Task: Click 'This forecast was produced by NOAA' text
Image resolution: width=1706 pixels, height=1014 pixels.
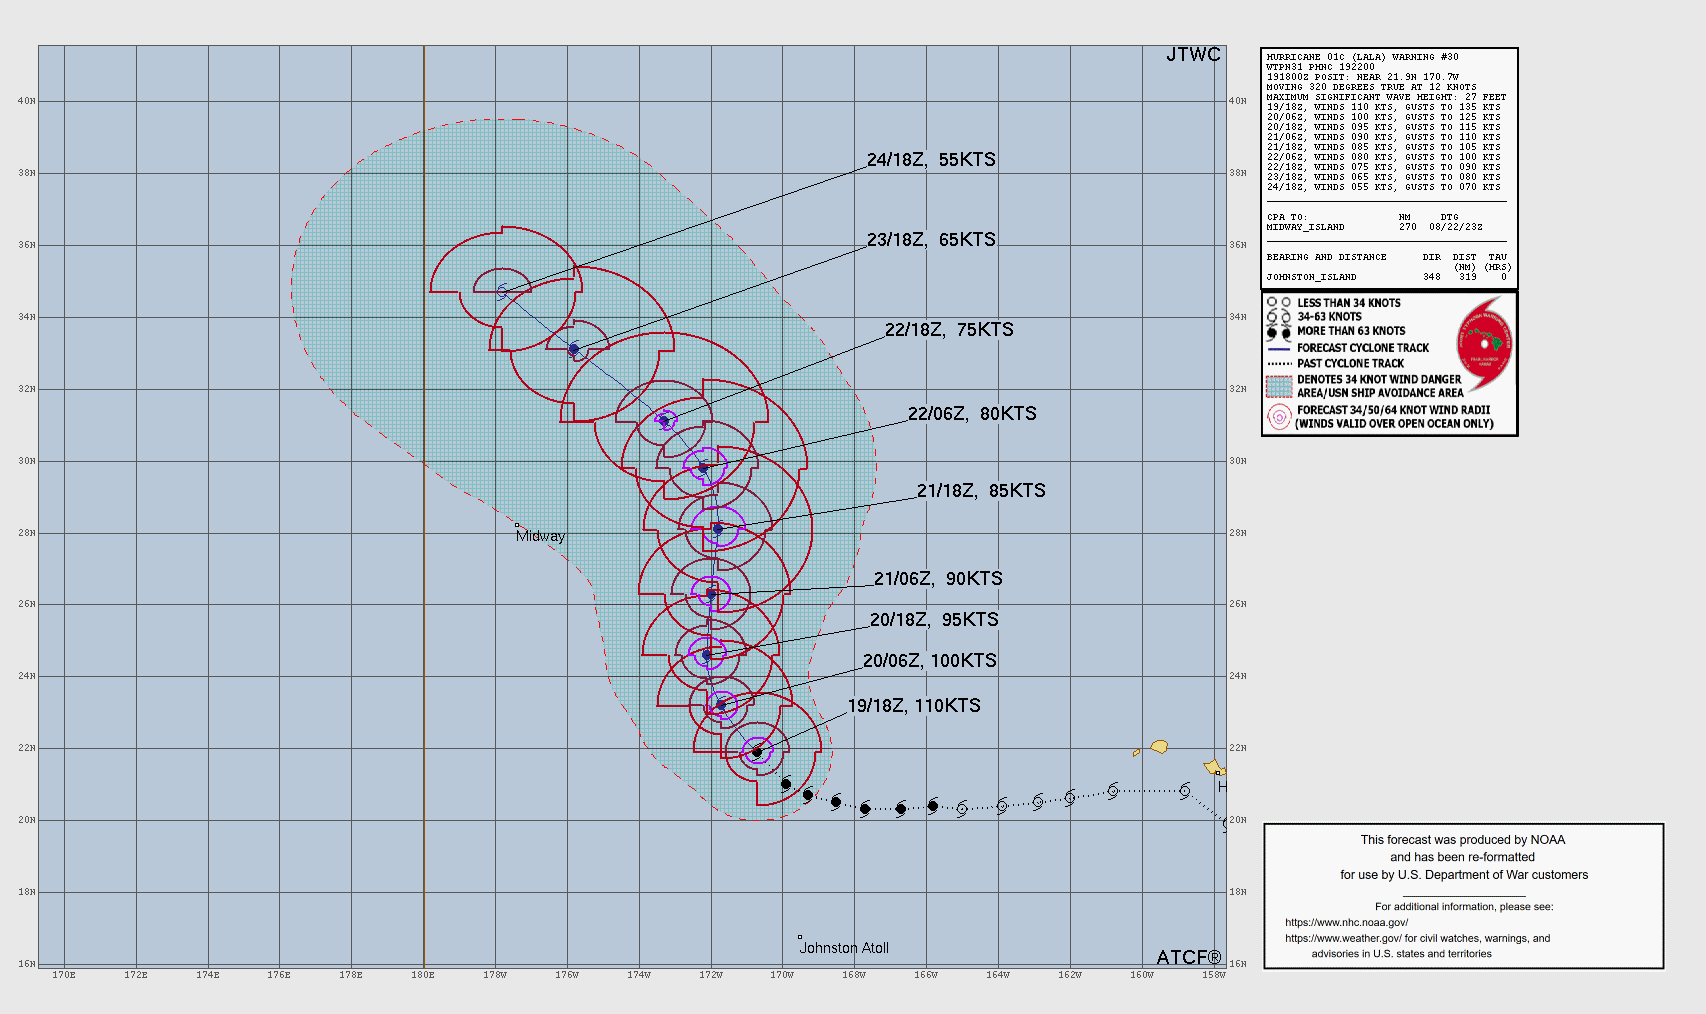Action: pos(1463,840)
